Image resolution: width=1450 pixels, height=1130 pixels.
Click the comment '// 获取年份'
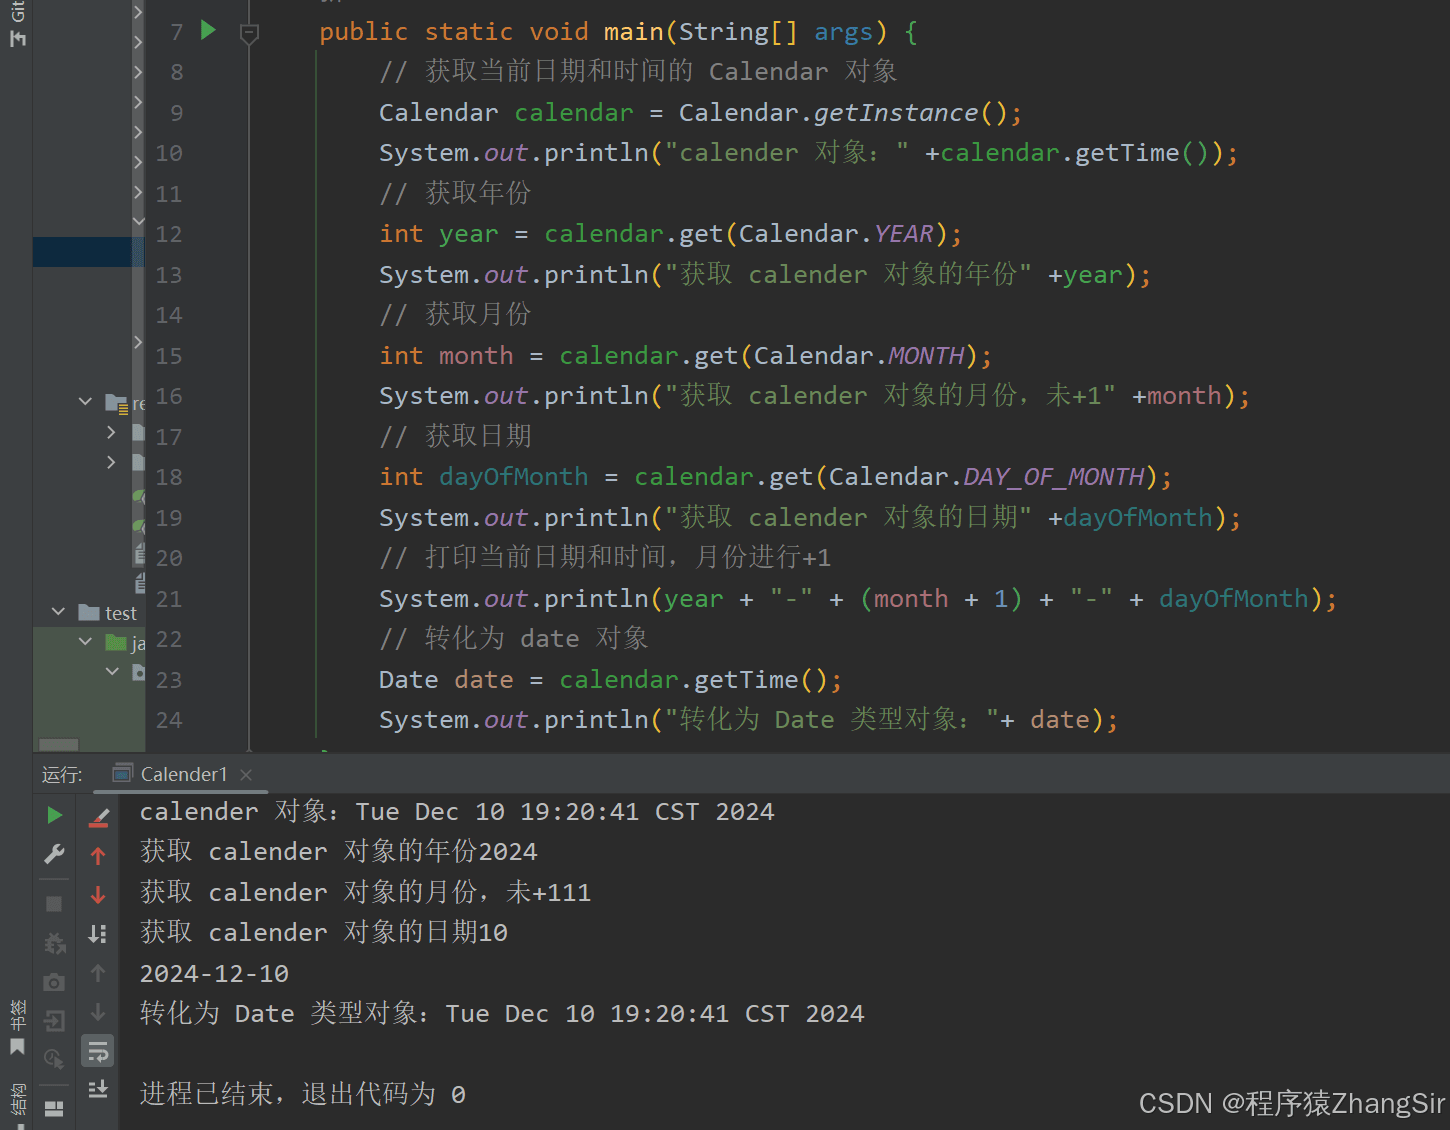(x=455, y=193)
